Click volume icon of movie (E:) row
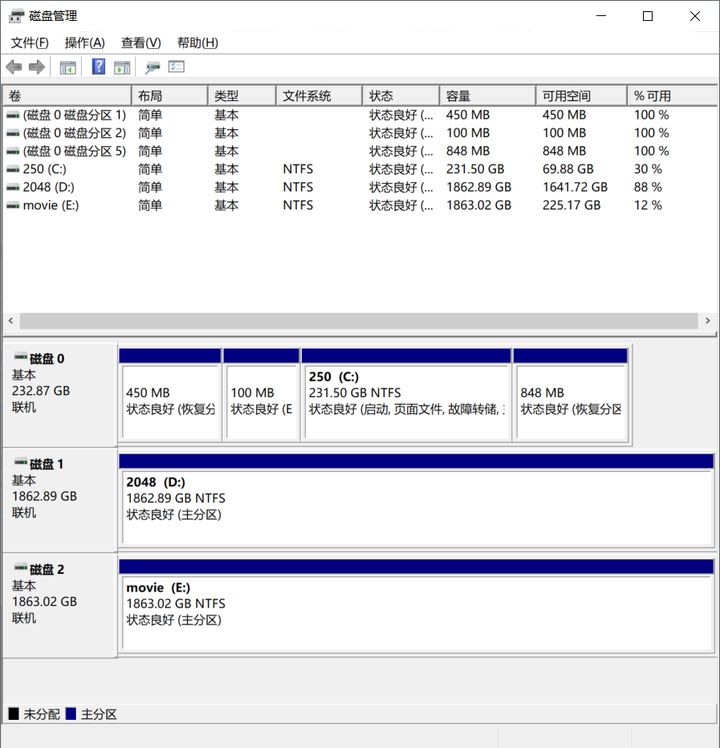This screenshot has height=748, width=720. pos(13,206)
